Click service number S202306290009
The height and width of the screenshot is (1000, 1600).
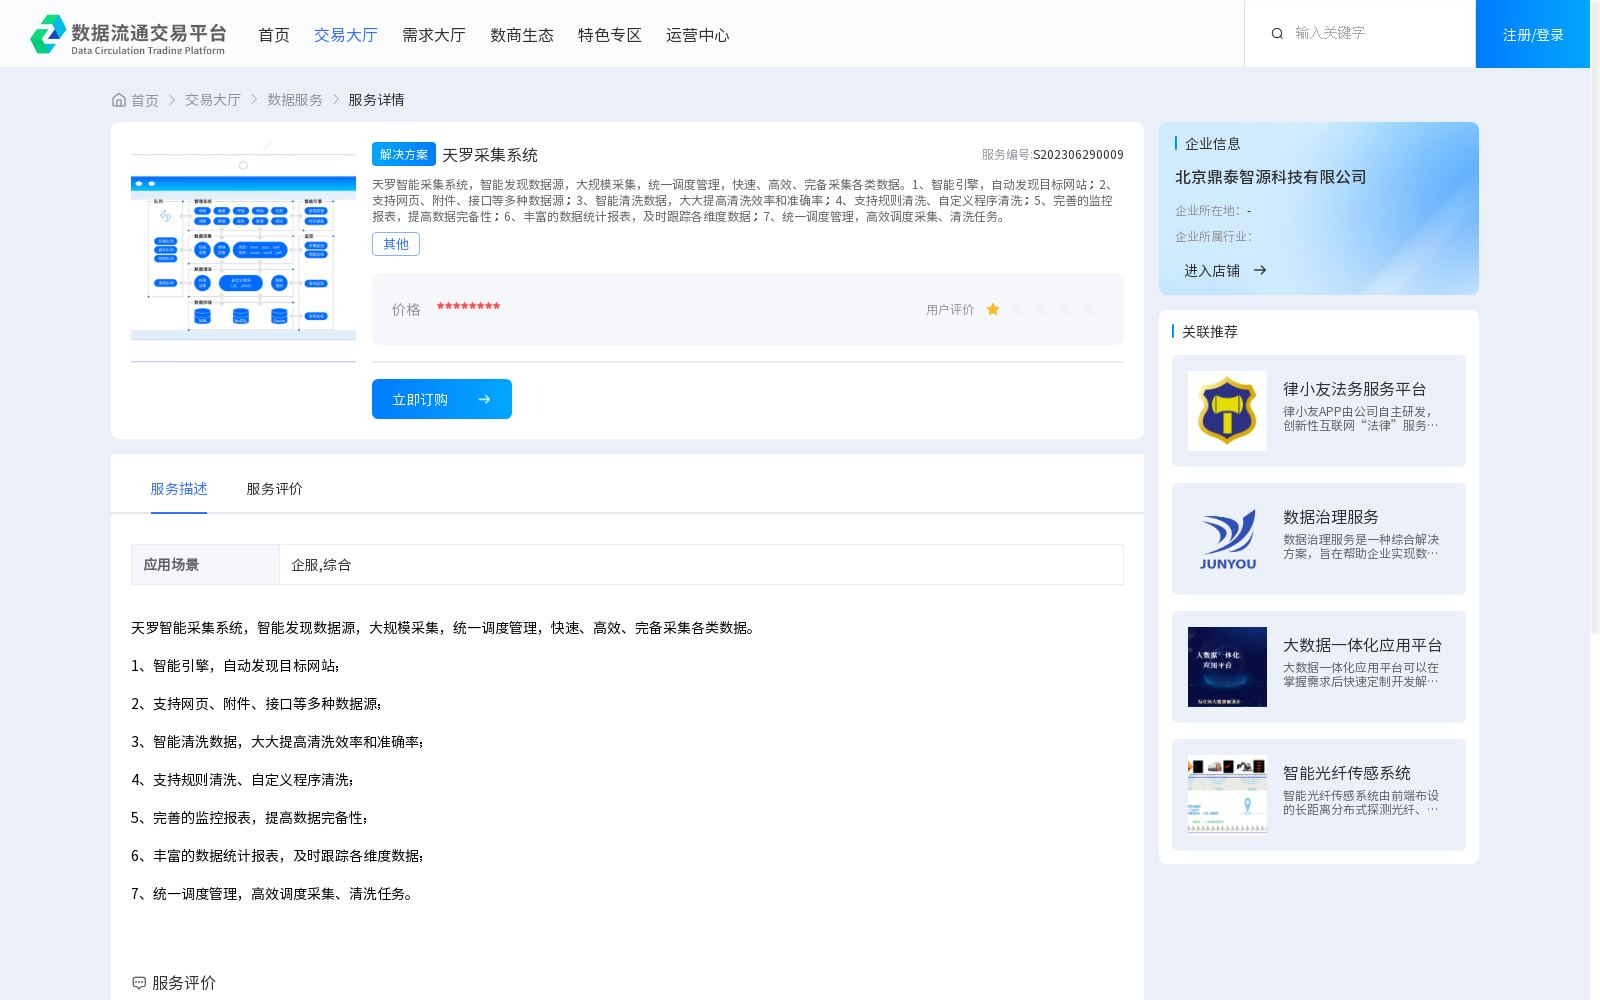click(x=1078, y=155)
